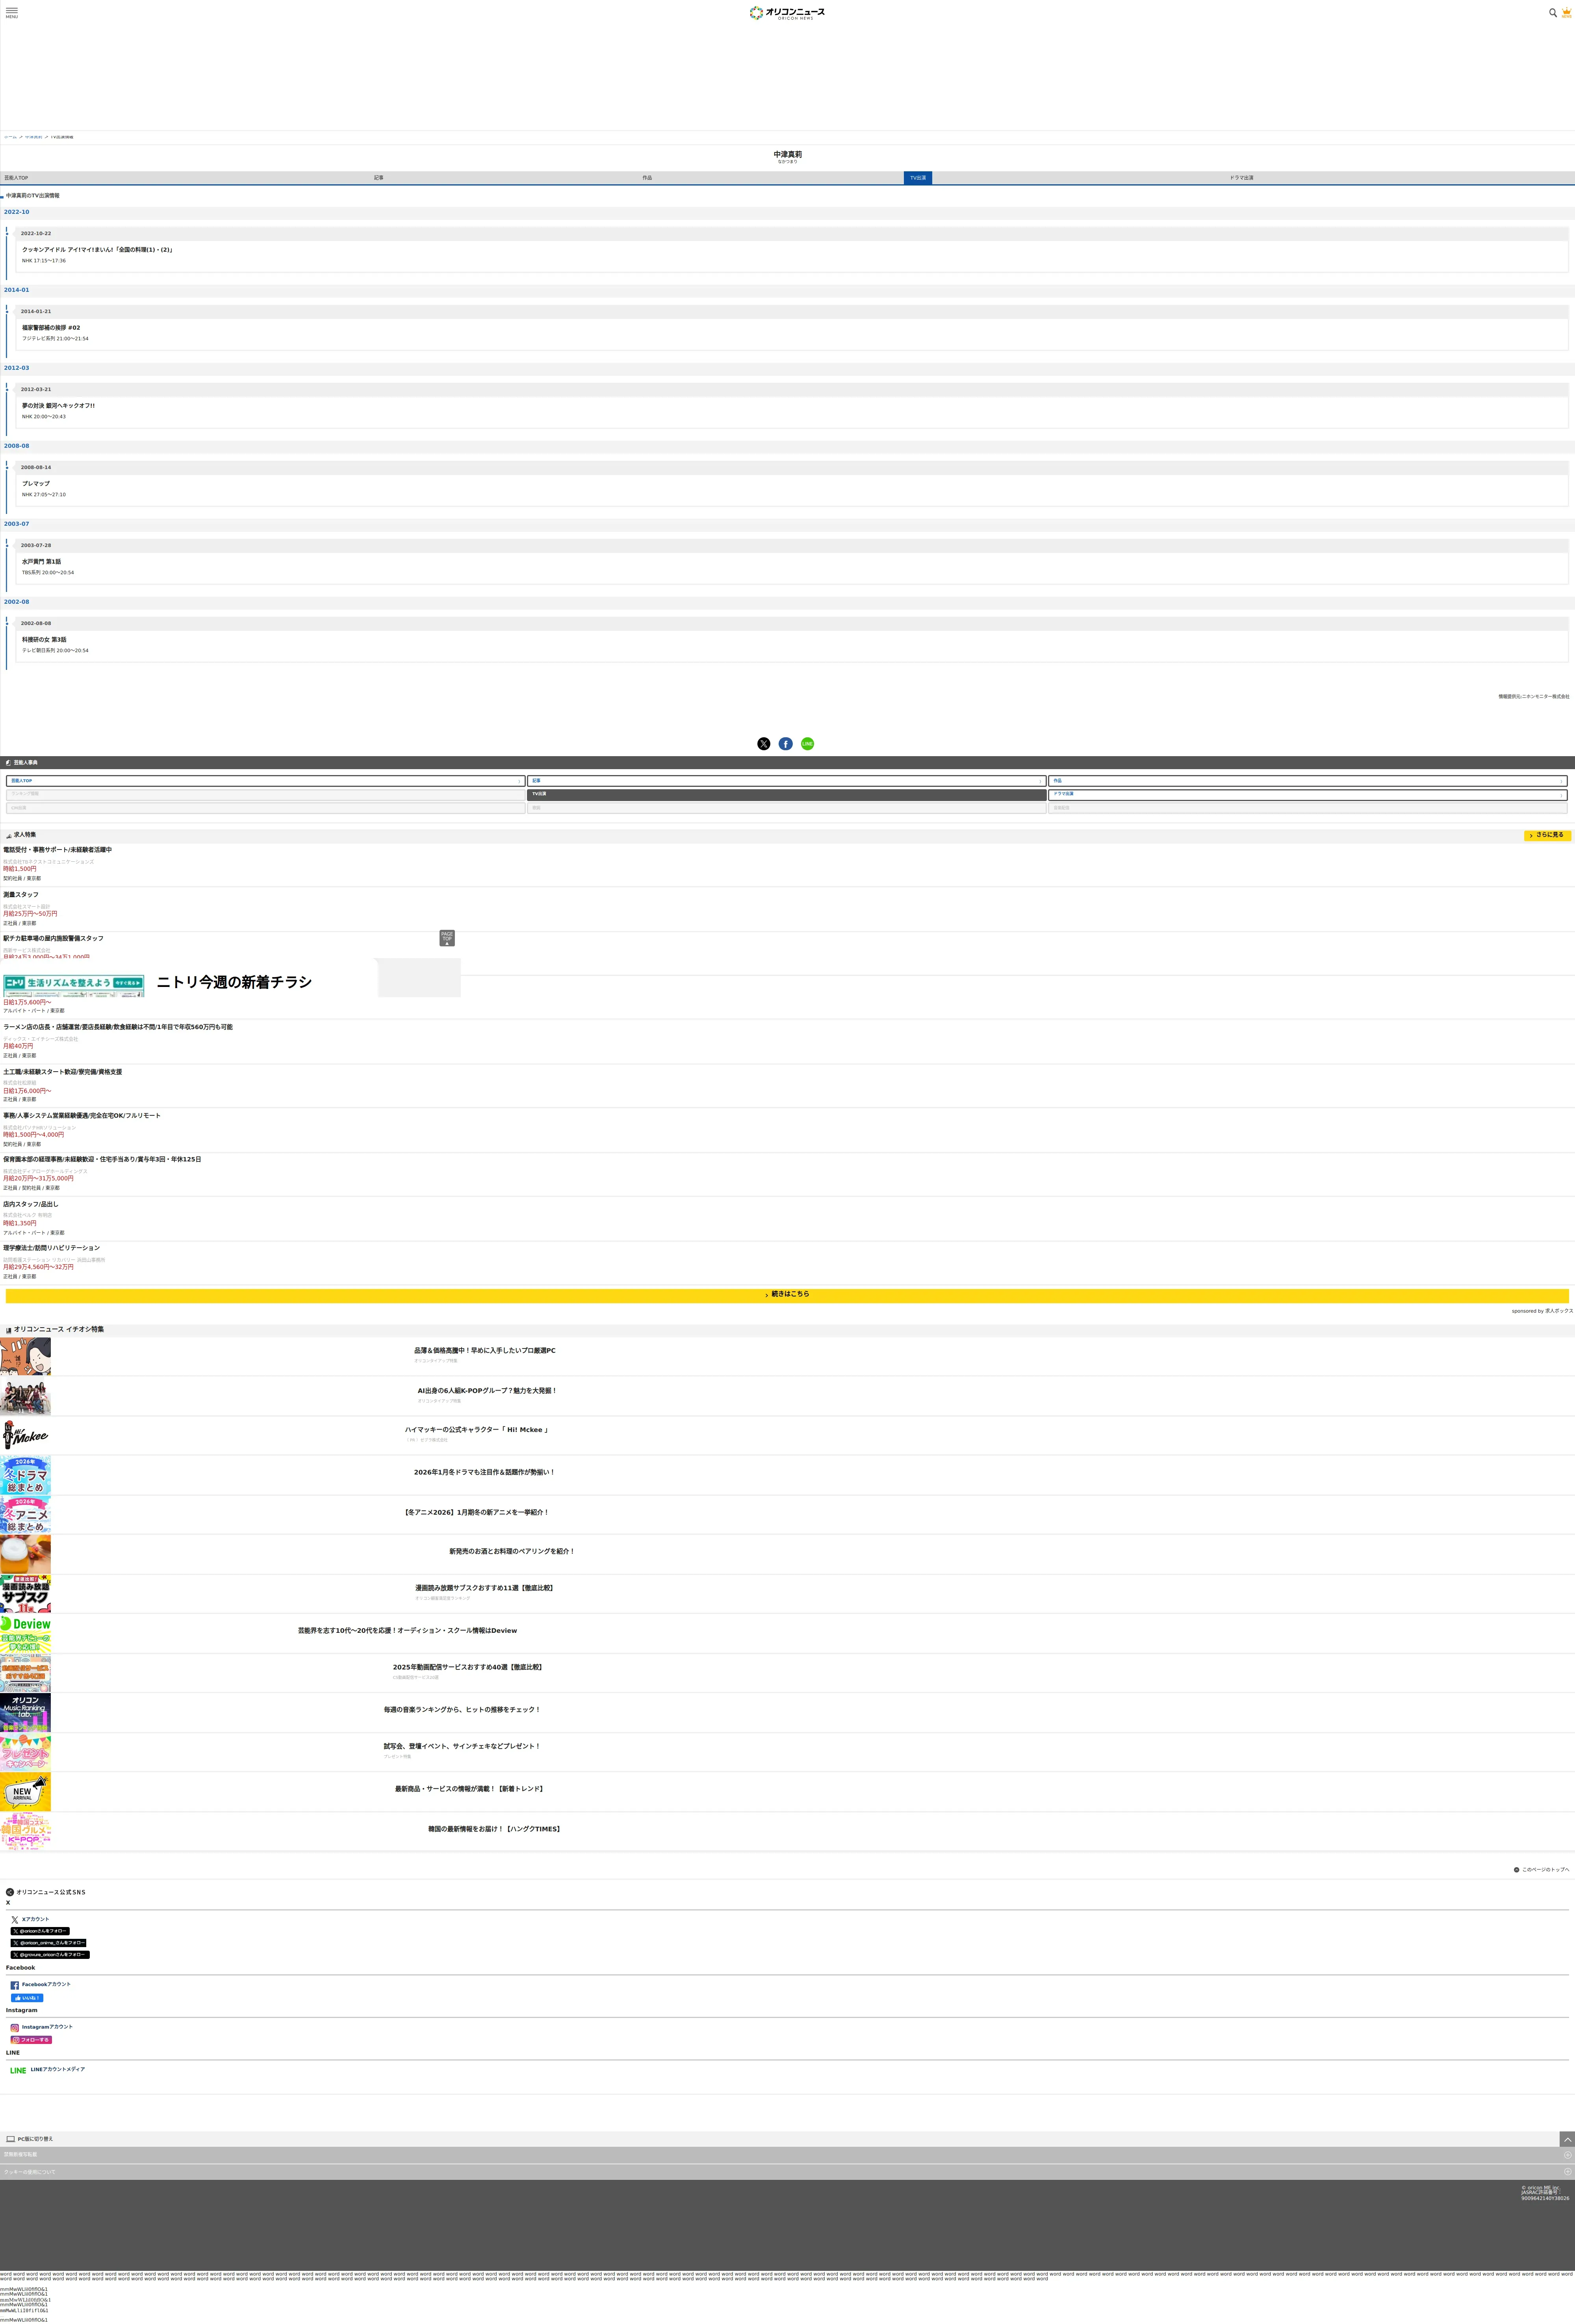
Task: Open the hamburger MENU icon
Action: 12,12
